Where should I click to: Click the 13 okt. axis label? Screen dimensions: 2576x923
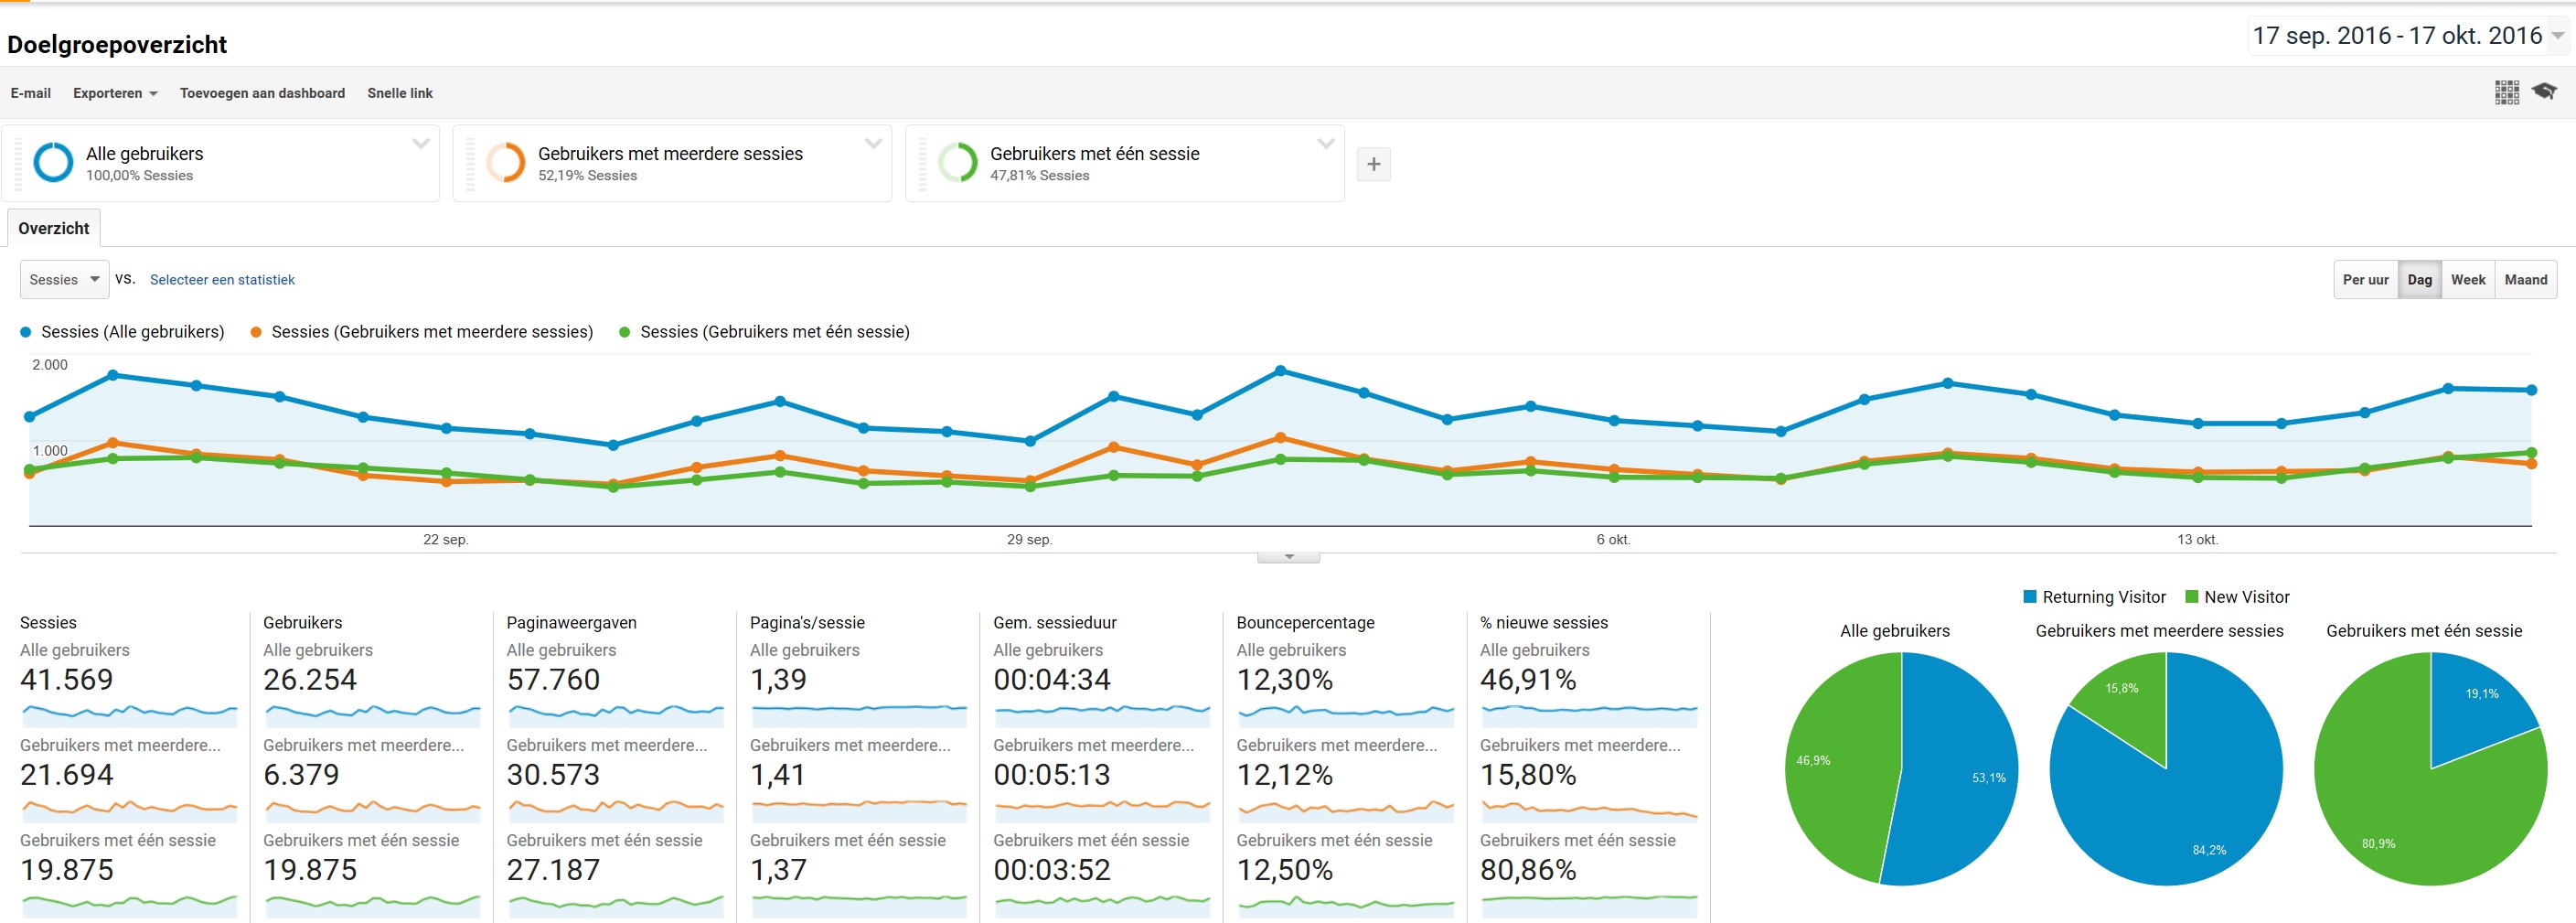(x=2197, y=539)
